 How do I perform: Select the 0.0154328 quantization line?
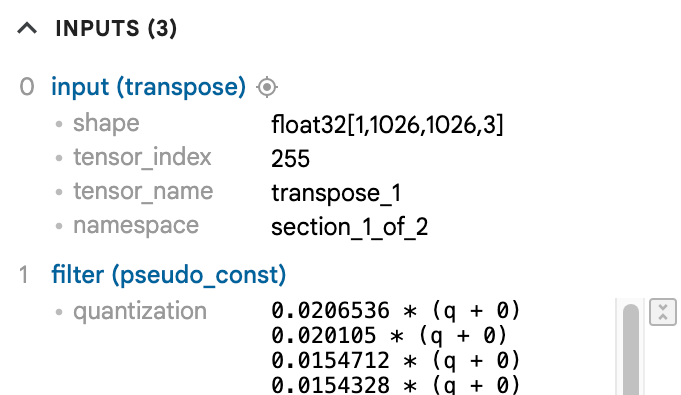(x=396, y=385)
